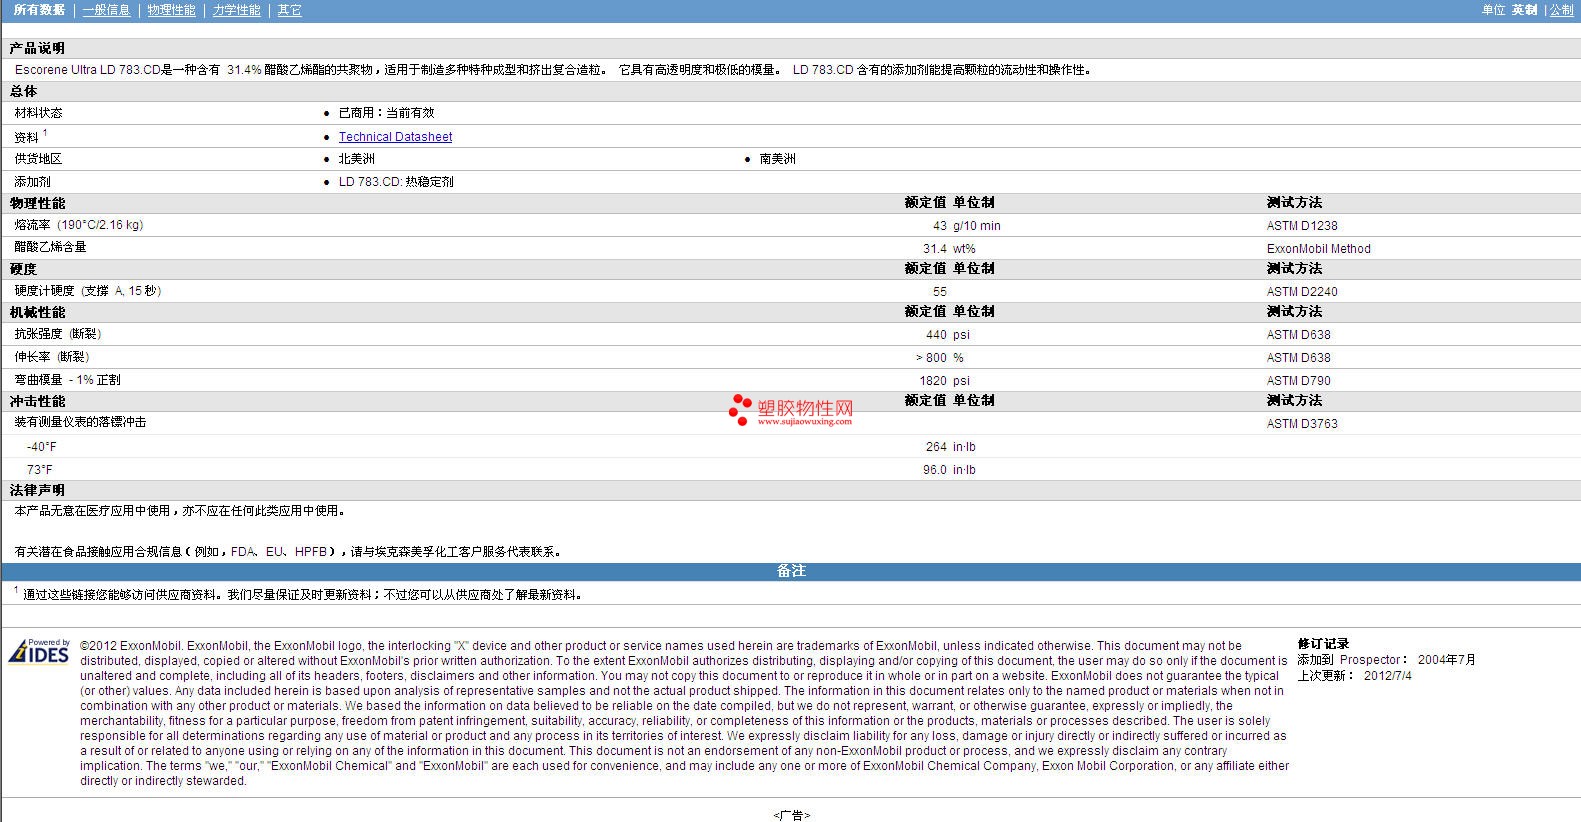Click the ASTM D790 test method
The height and width of the screenshot is (822, 1581).
pyautogui.click(x=1298, y=381)
